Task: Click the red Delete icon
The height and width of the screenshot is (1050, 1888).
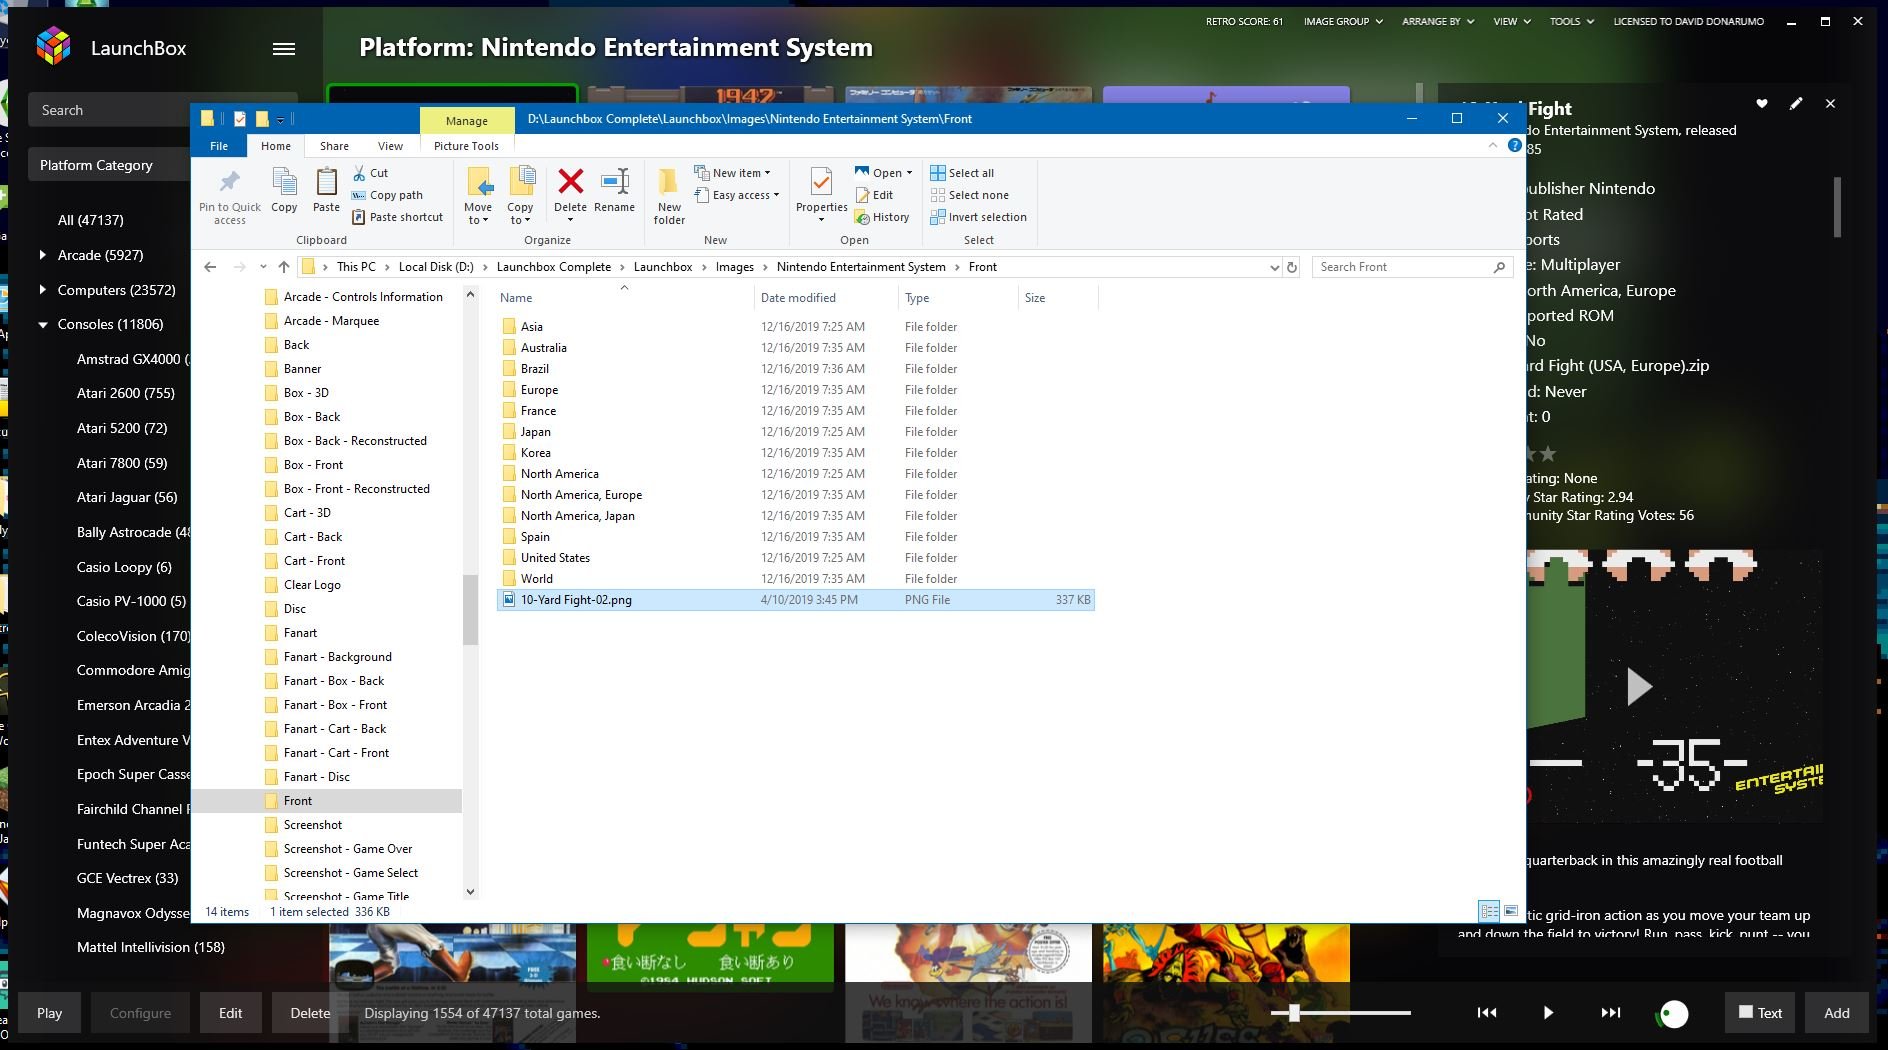Action: point(570,181)
